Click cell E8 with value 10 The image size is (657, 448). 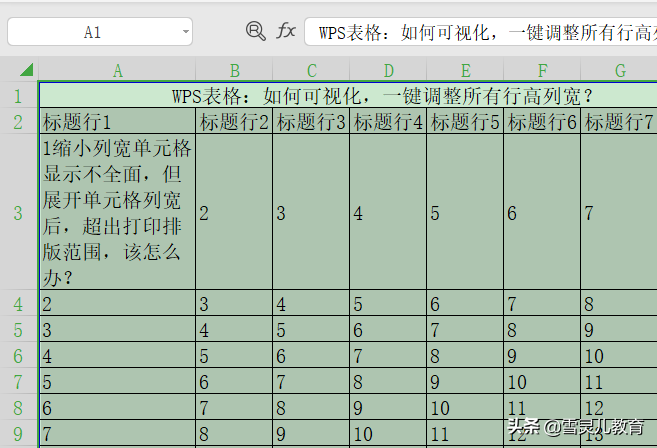(465, 407)
